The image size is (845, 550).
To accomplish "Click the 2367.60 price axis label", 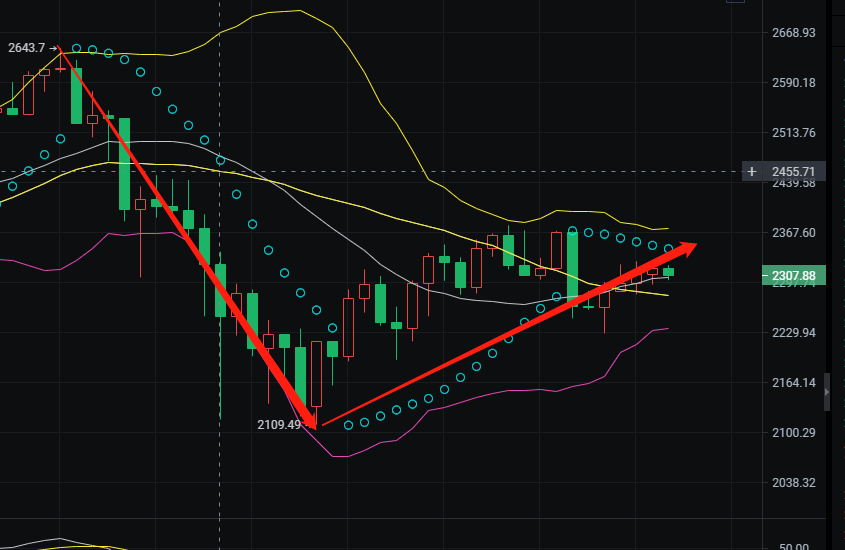I will point(793,233).
